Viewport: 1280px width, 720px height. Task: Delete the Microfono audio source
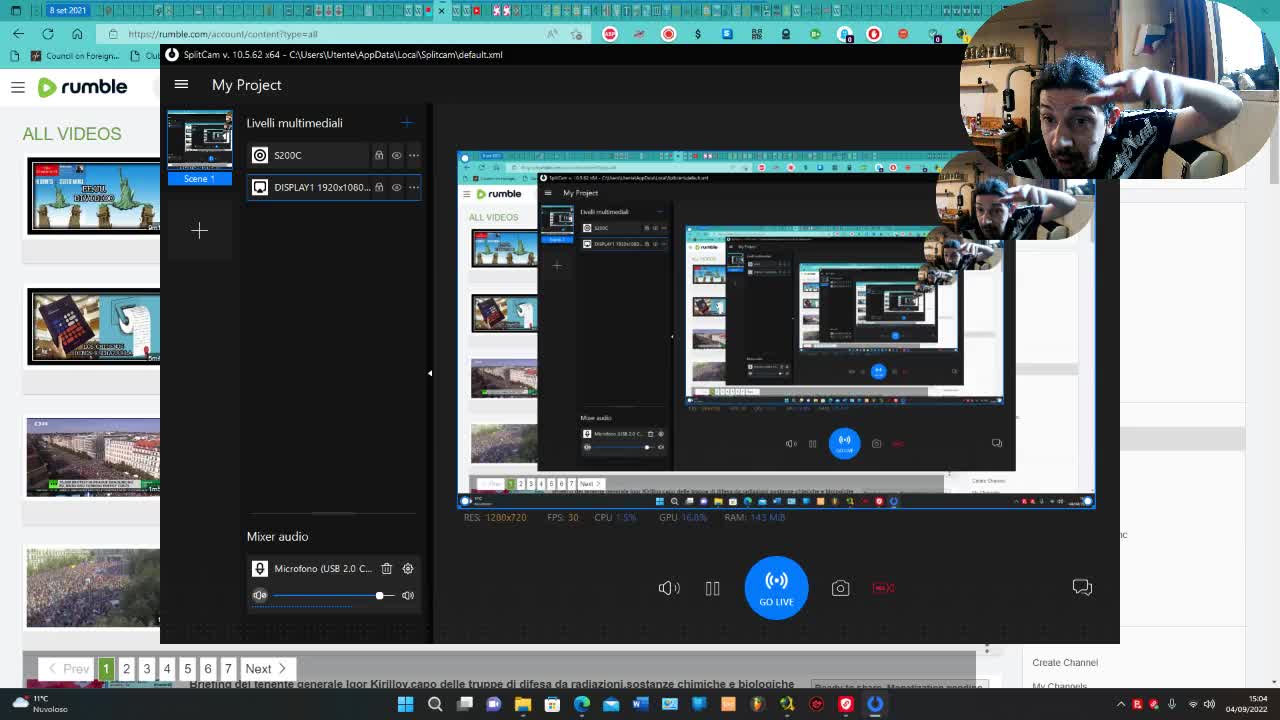coord(386,568)
